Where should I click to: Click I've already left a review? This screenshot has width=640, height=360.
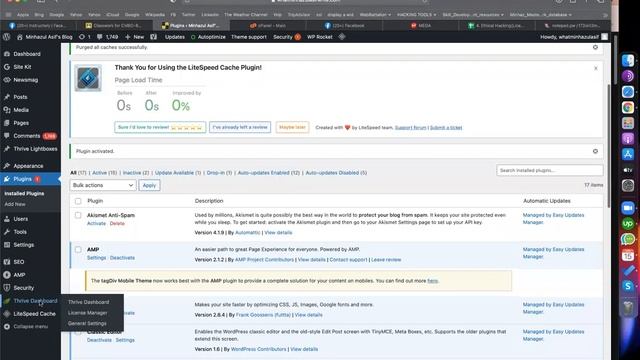[240, 127]
